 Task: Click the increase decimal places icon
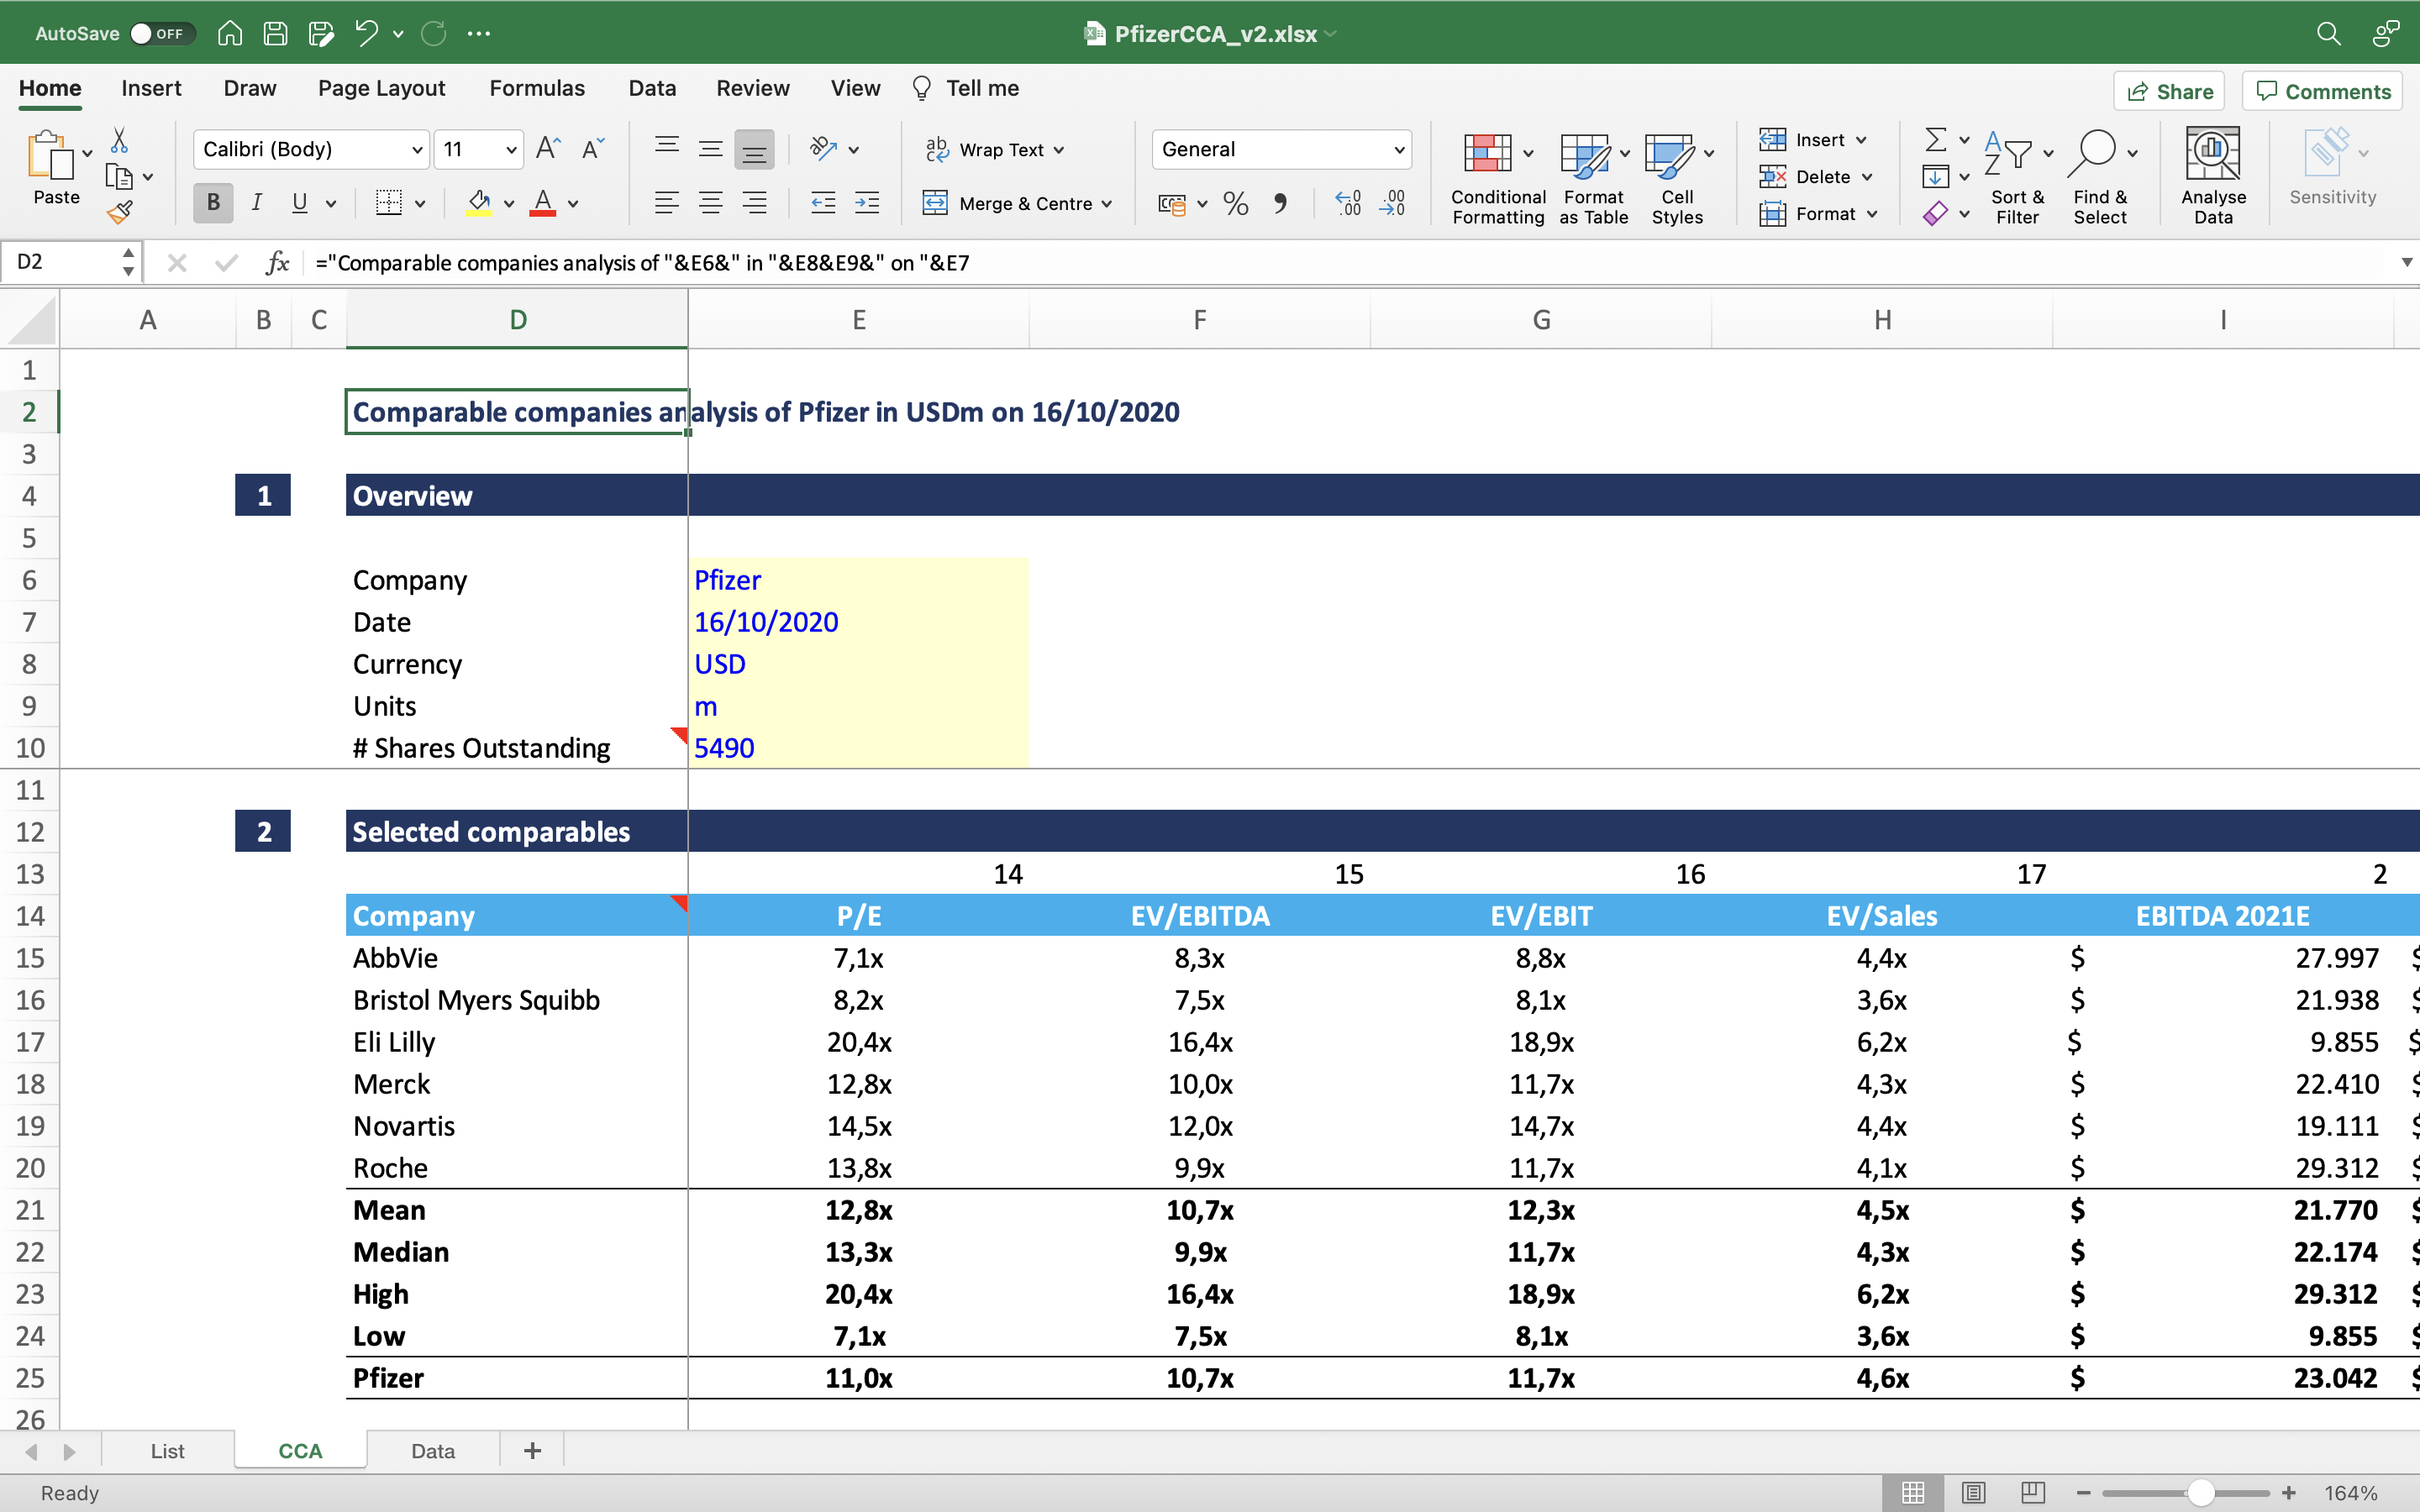(1348, 204)
